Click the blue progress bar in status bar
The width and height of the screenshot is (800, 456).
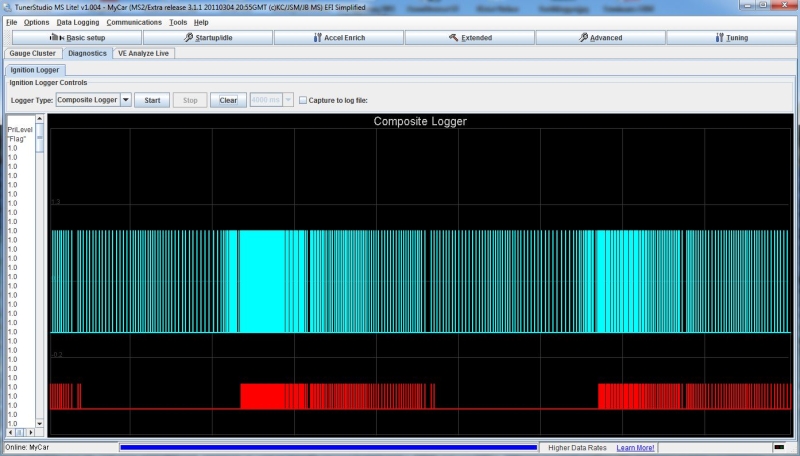pyautogui.click(x=328, y=447)
